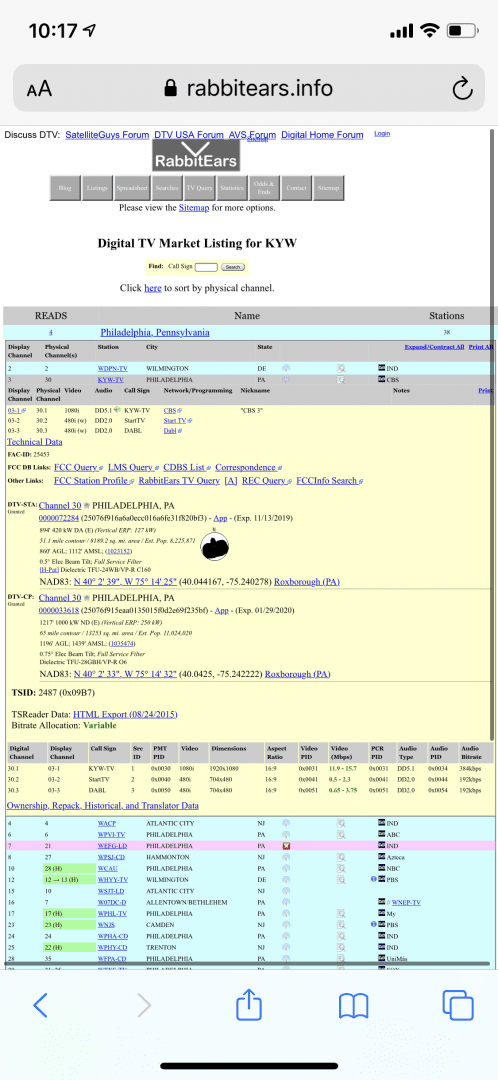Open the Statistics navigation button
The height and width of the screenshot is (1080, 498).
(x=232, y=188)
